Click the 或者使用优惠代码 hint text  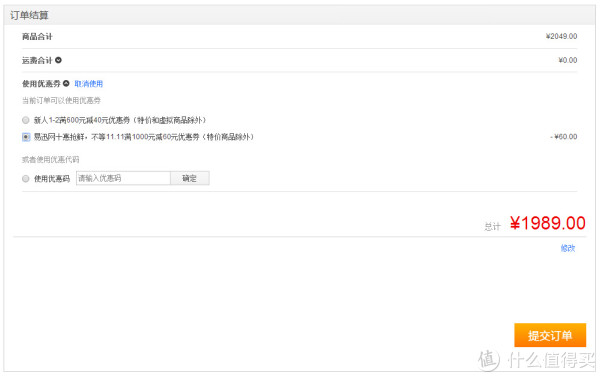(x=51, y=160)
